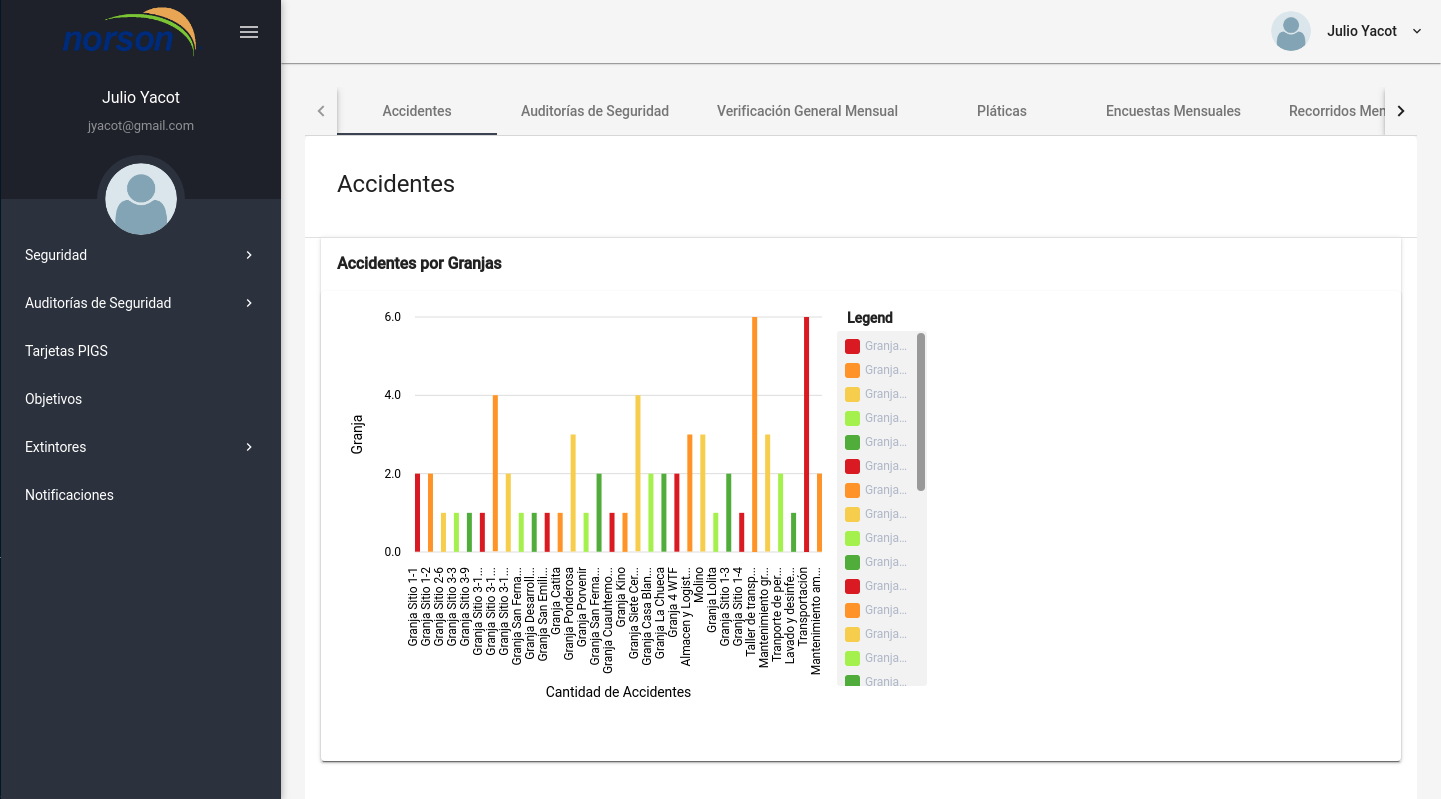
Task: Click the red Granja Sitio 1-1 bar
Action: [417, 513]
